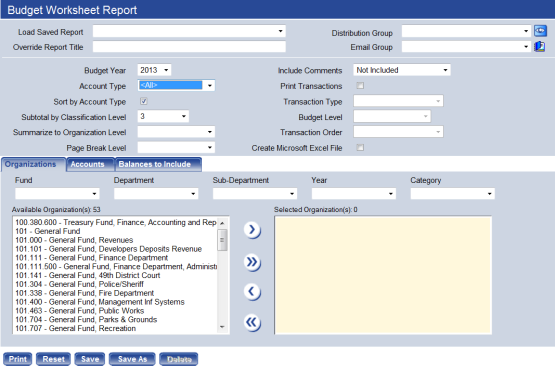Switch to the Balances to Include tab
Image resolution: width=555 pixels, height=369 pixels.
pos(159,165)
